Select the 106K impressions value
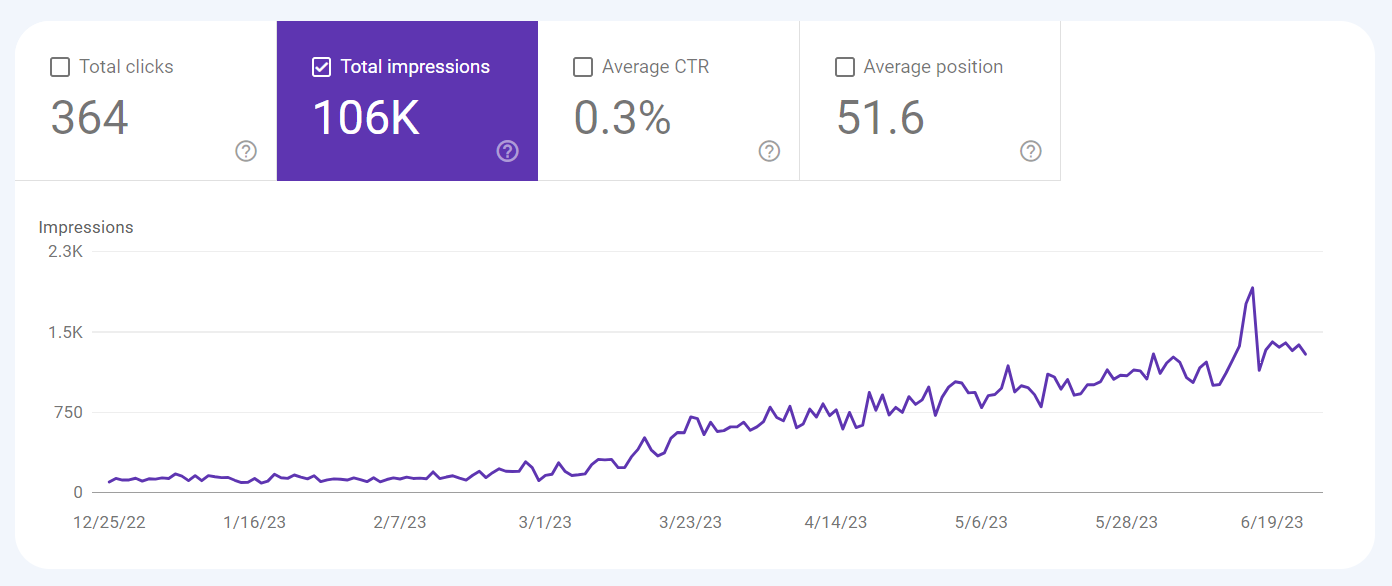 (x=366, y=117)
